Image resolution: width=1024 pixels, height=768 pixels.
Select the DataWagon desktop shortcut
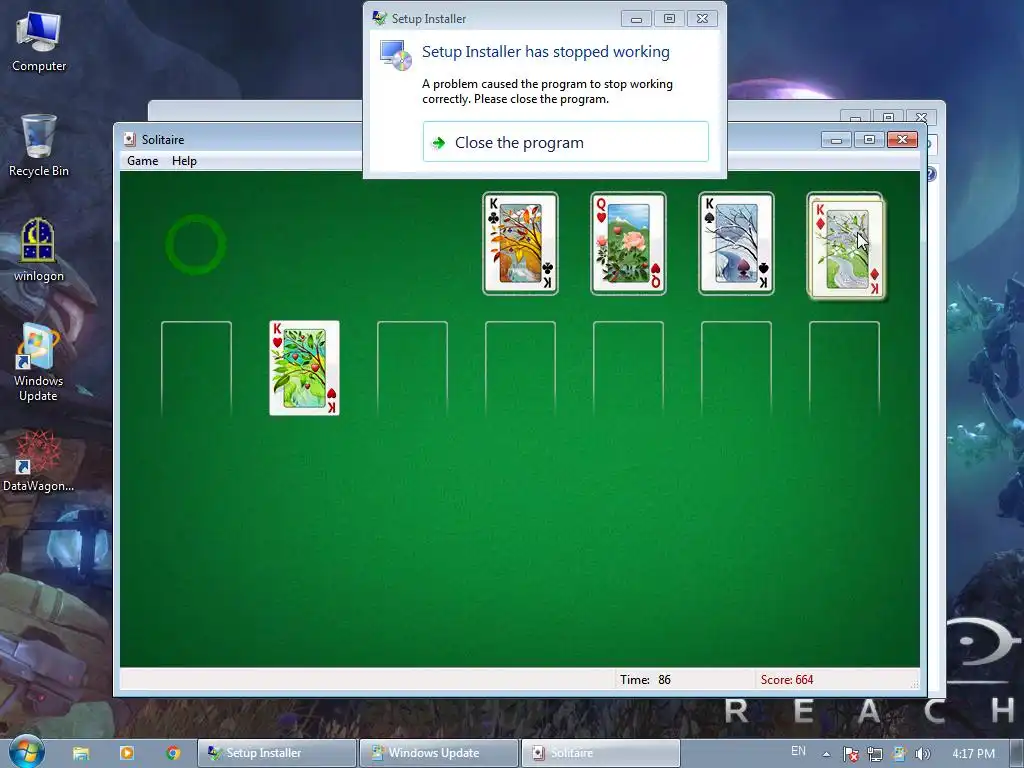(39, 461)
